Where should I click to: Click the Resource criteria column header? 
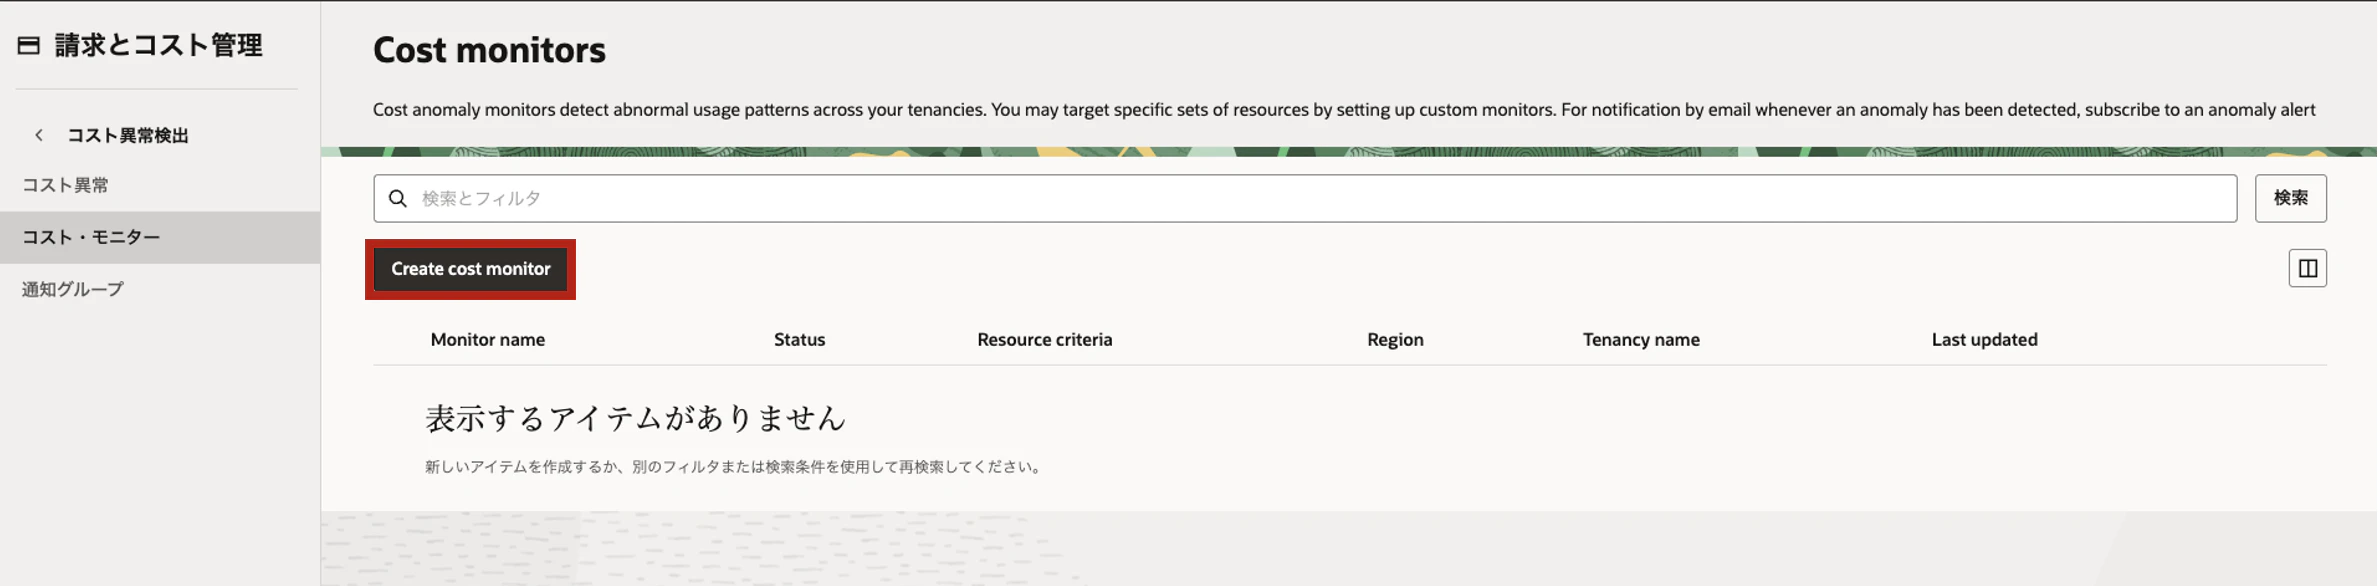pyautogui.click(x=1045, y=339)
